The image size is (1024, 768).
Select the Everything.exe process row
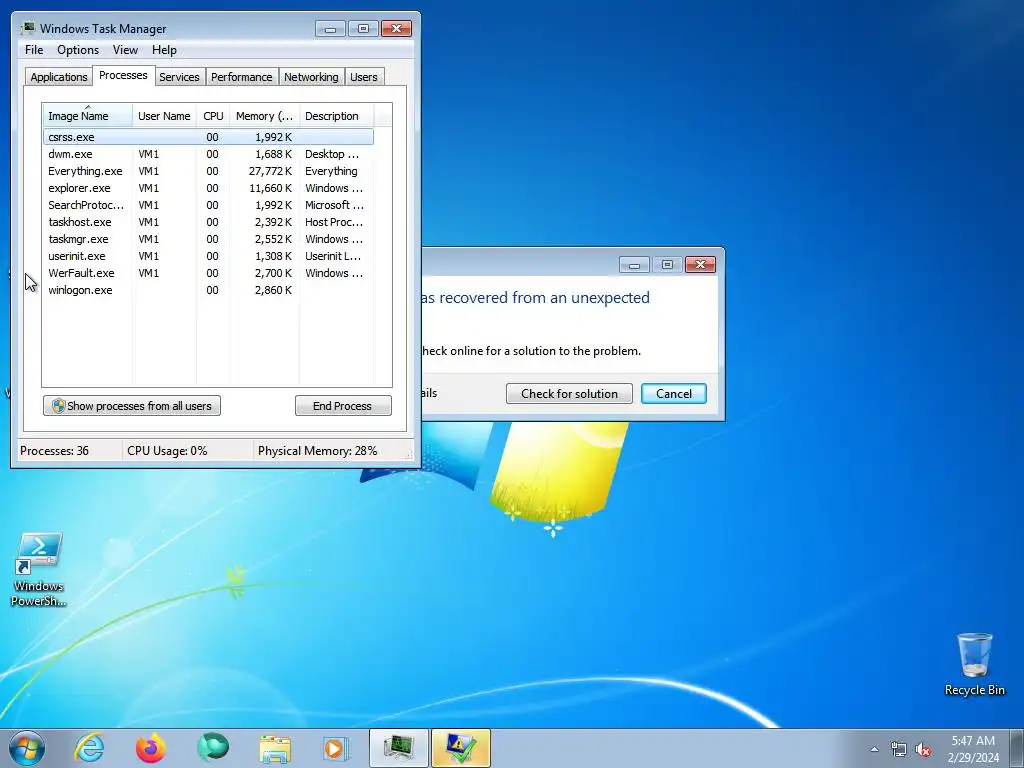pyautogui.click(x=208, y=171)
